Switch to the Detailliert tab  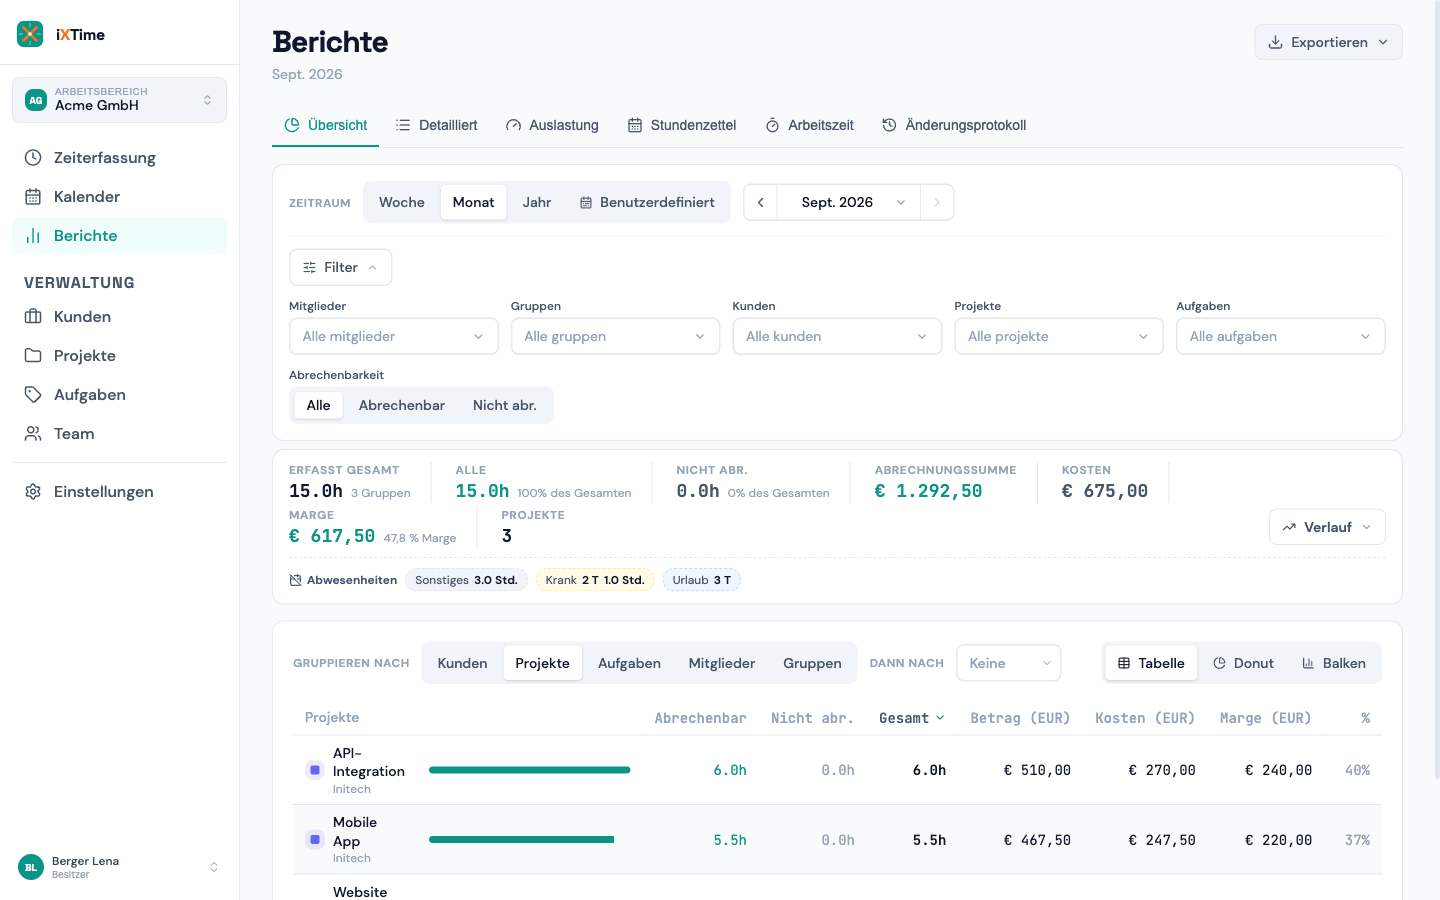[436, 125]
